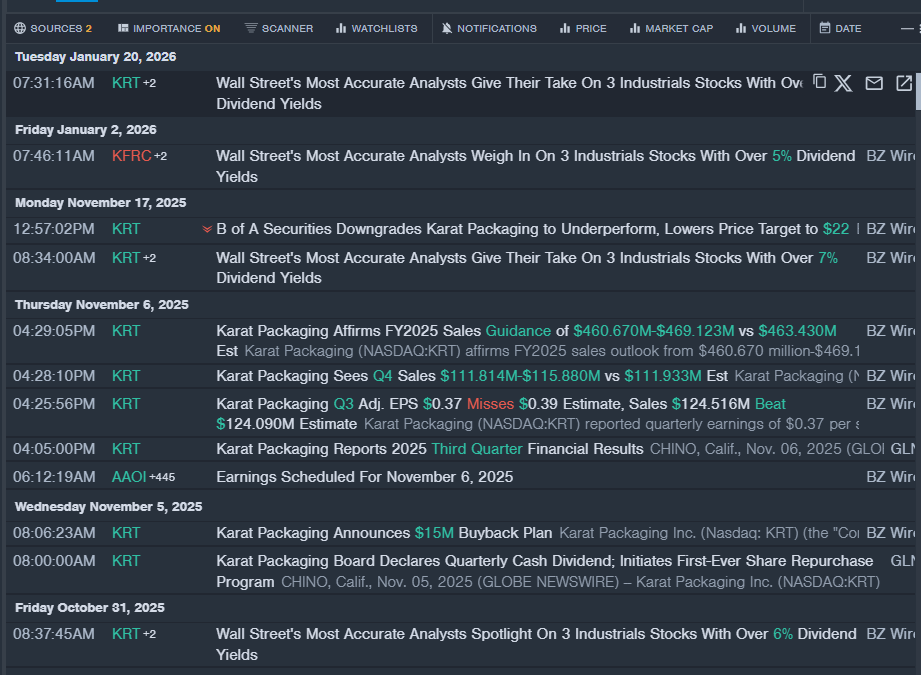The height and width of the screenshot is (675, 921).
Task: Expand the +445 additional tickers badge
Action: point(162,477)
